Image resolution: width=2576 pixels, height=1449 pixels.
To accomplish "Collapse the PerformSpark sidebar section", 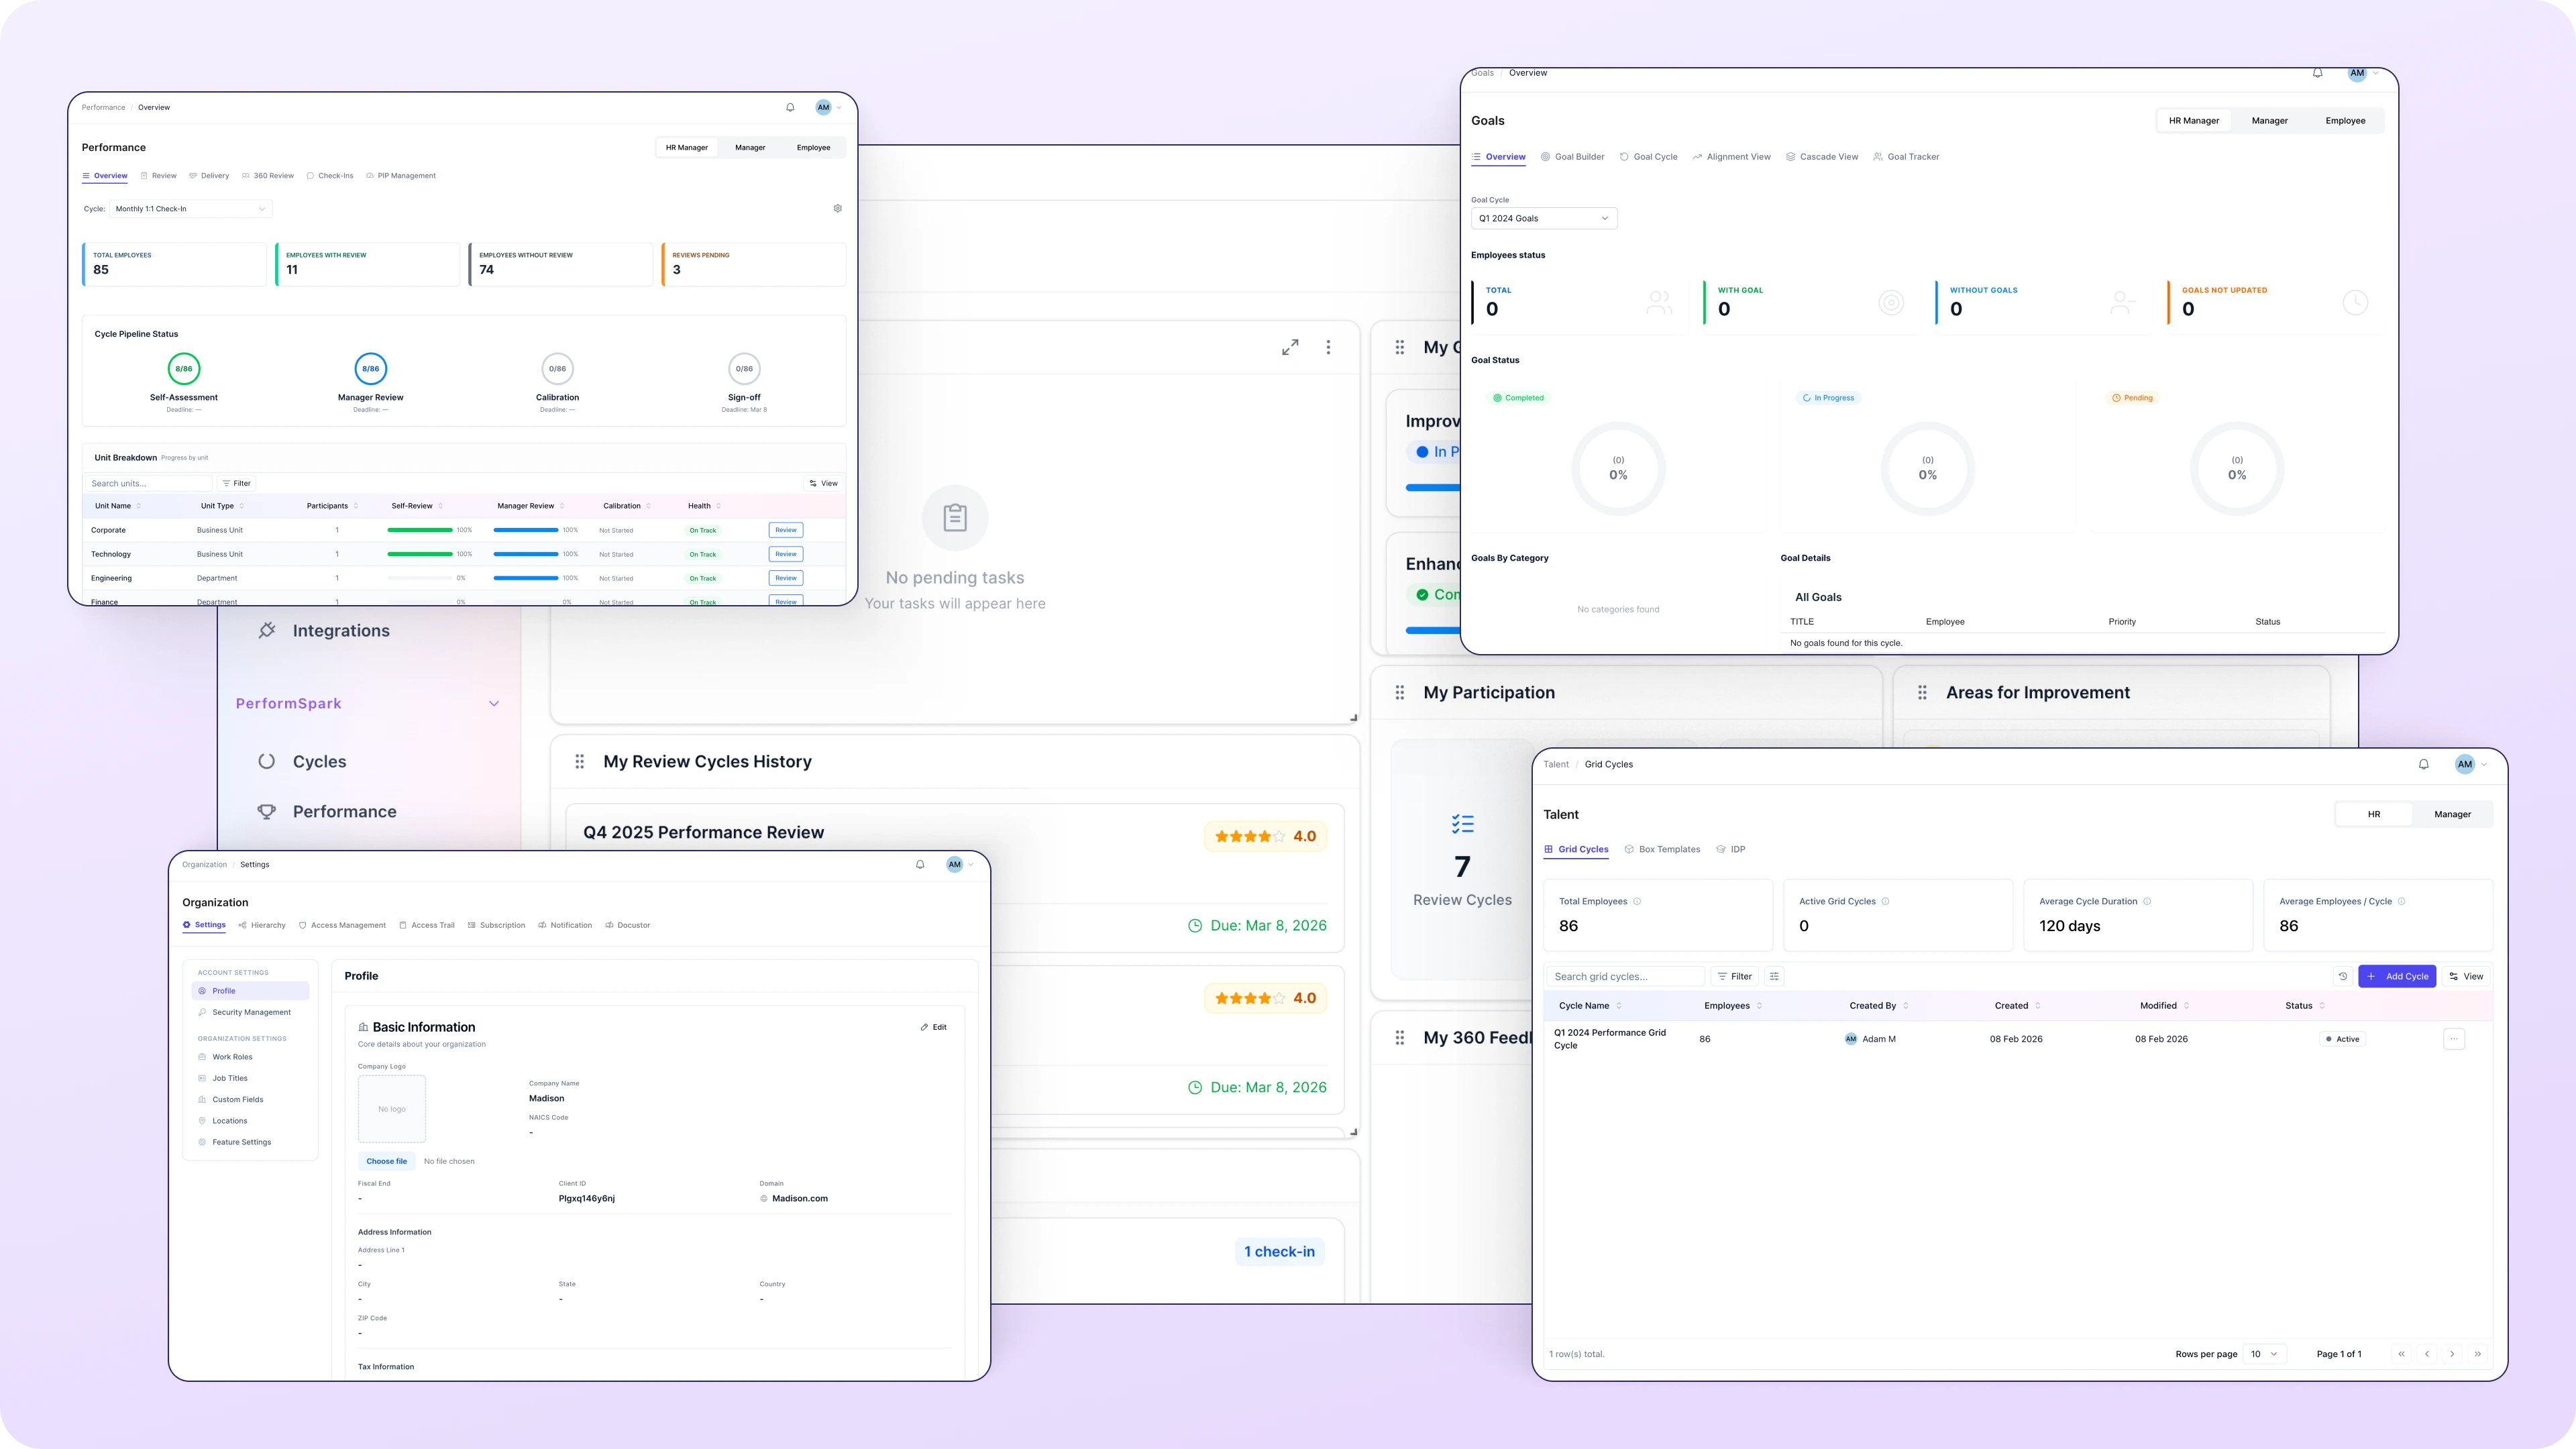I will point(493,704).
